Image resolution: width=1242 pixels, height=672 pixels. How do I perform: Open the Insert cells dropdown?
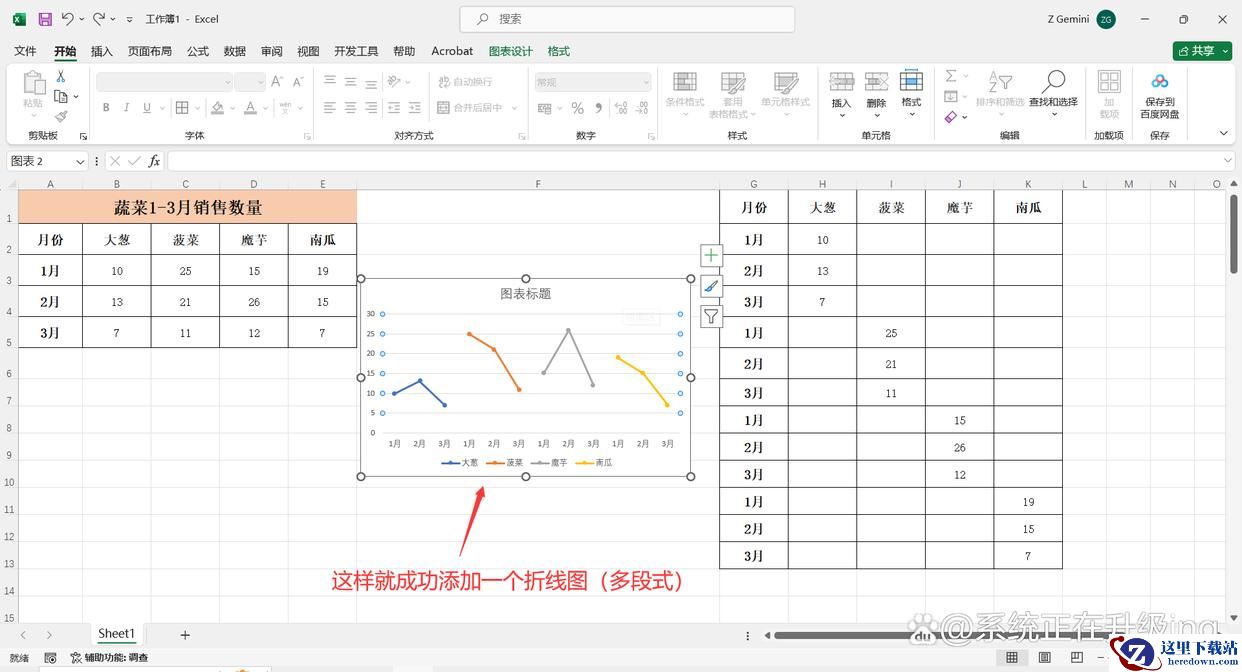click(841, 114)
